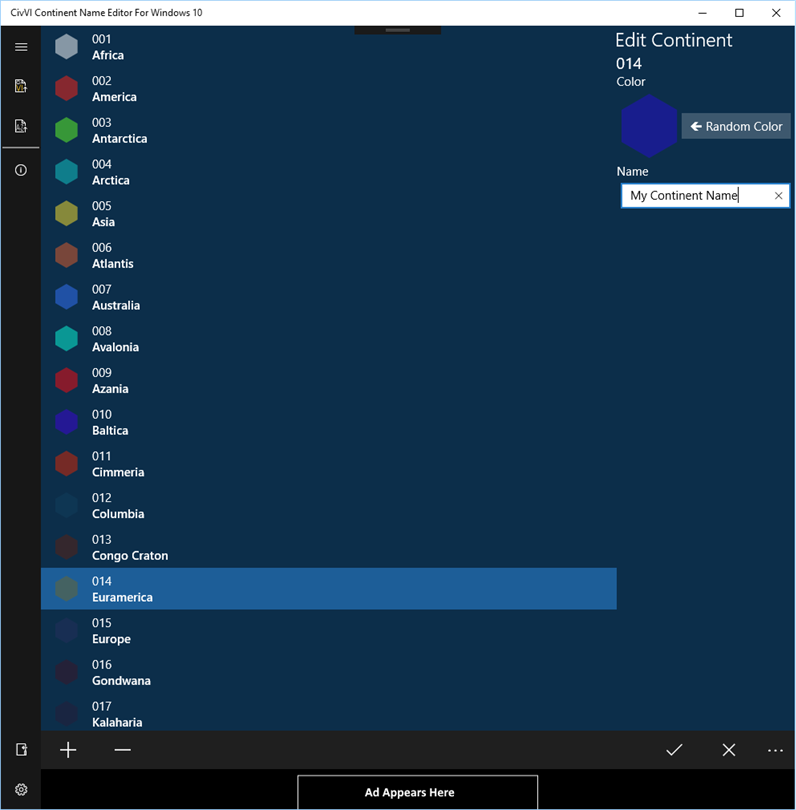
Task: Choose 005 Asia continent
Action: (329, 214)
